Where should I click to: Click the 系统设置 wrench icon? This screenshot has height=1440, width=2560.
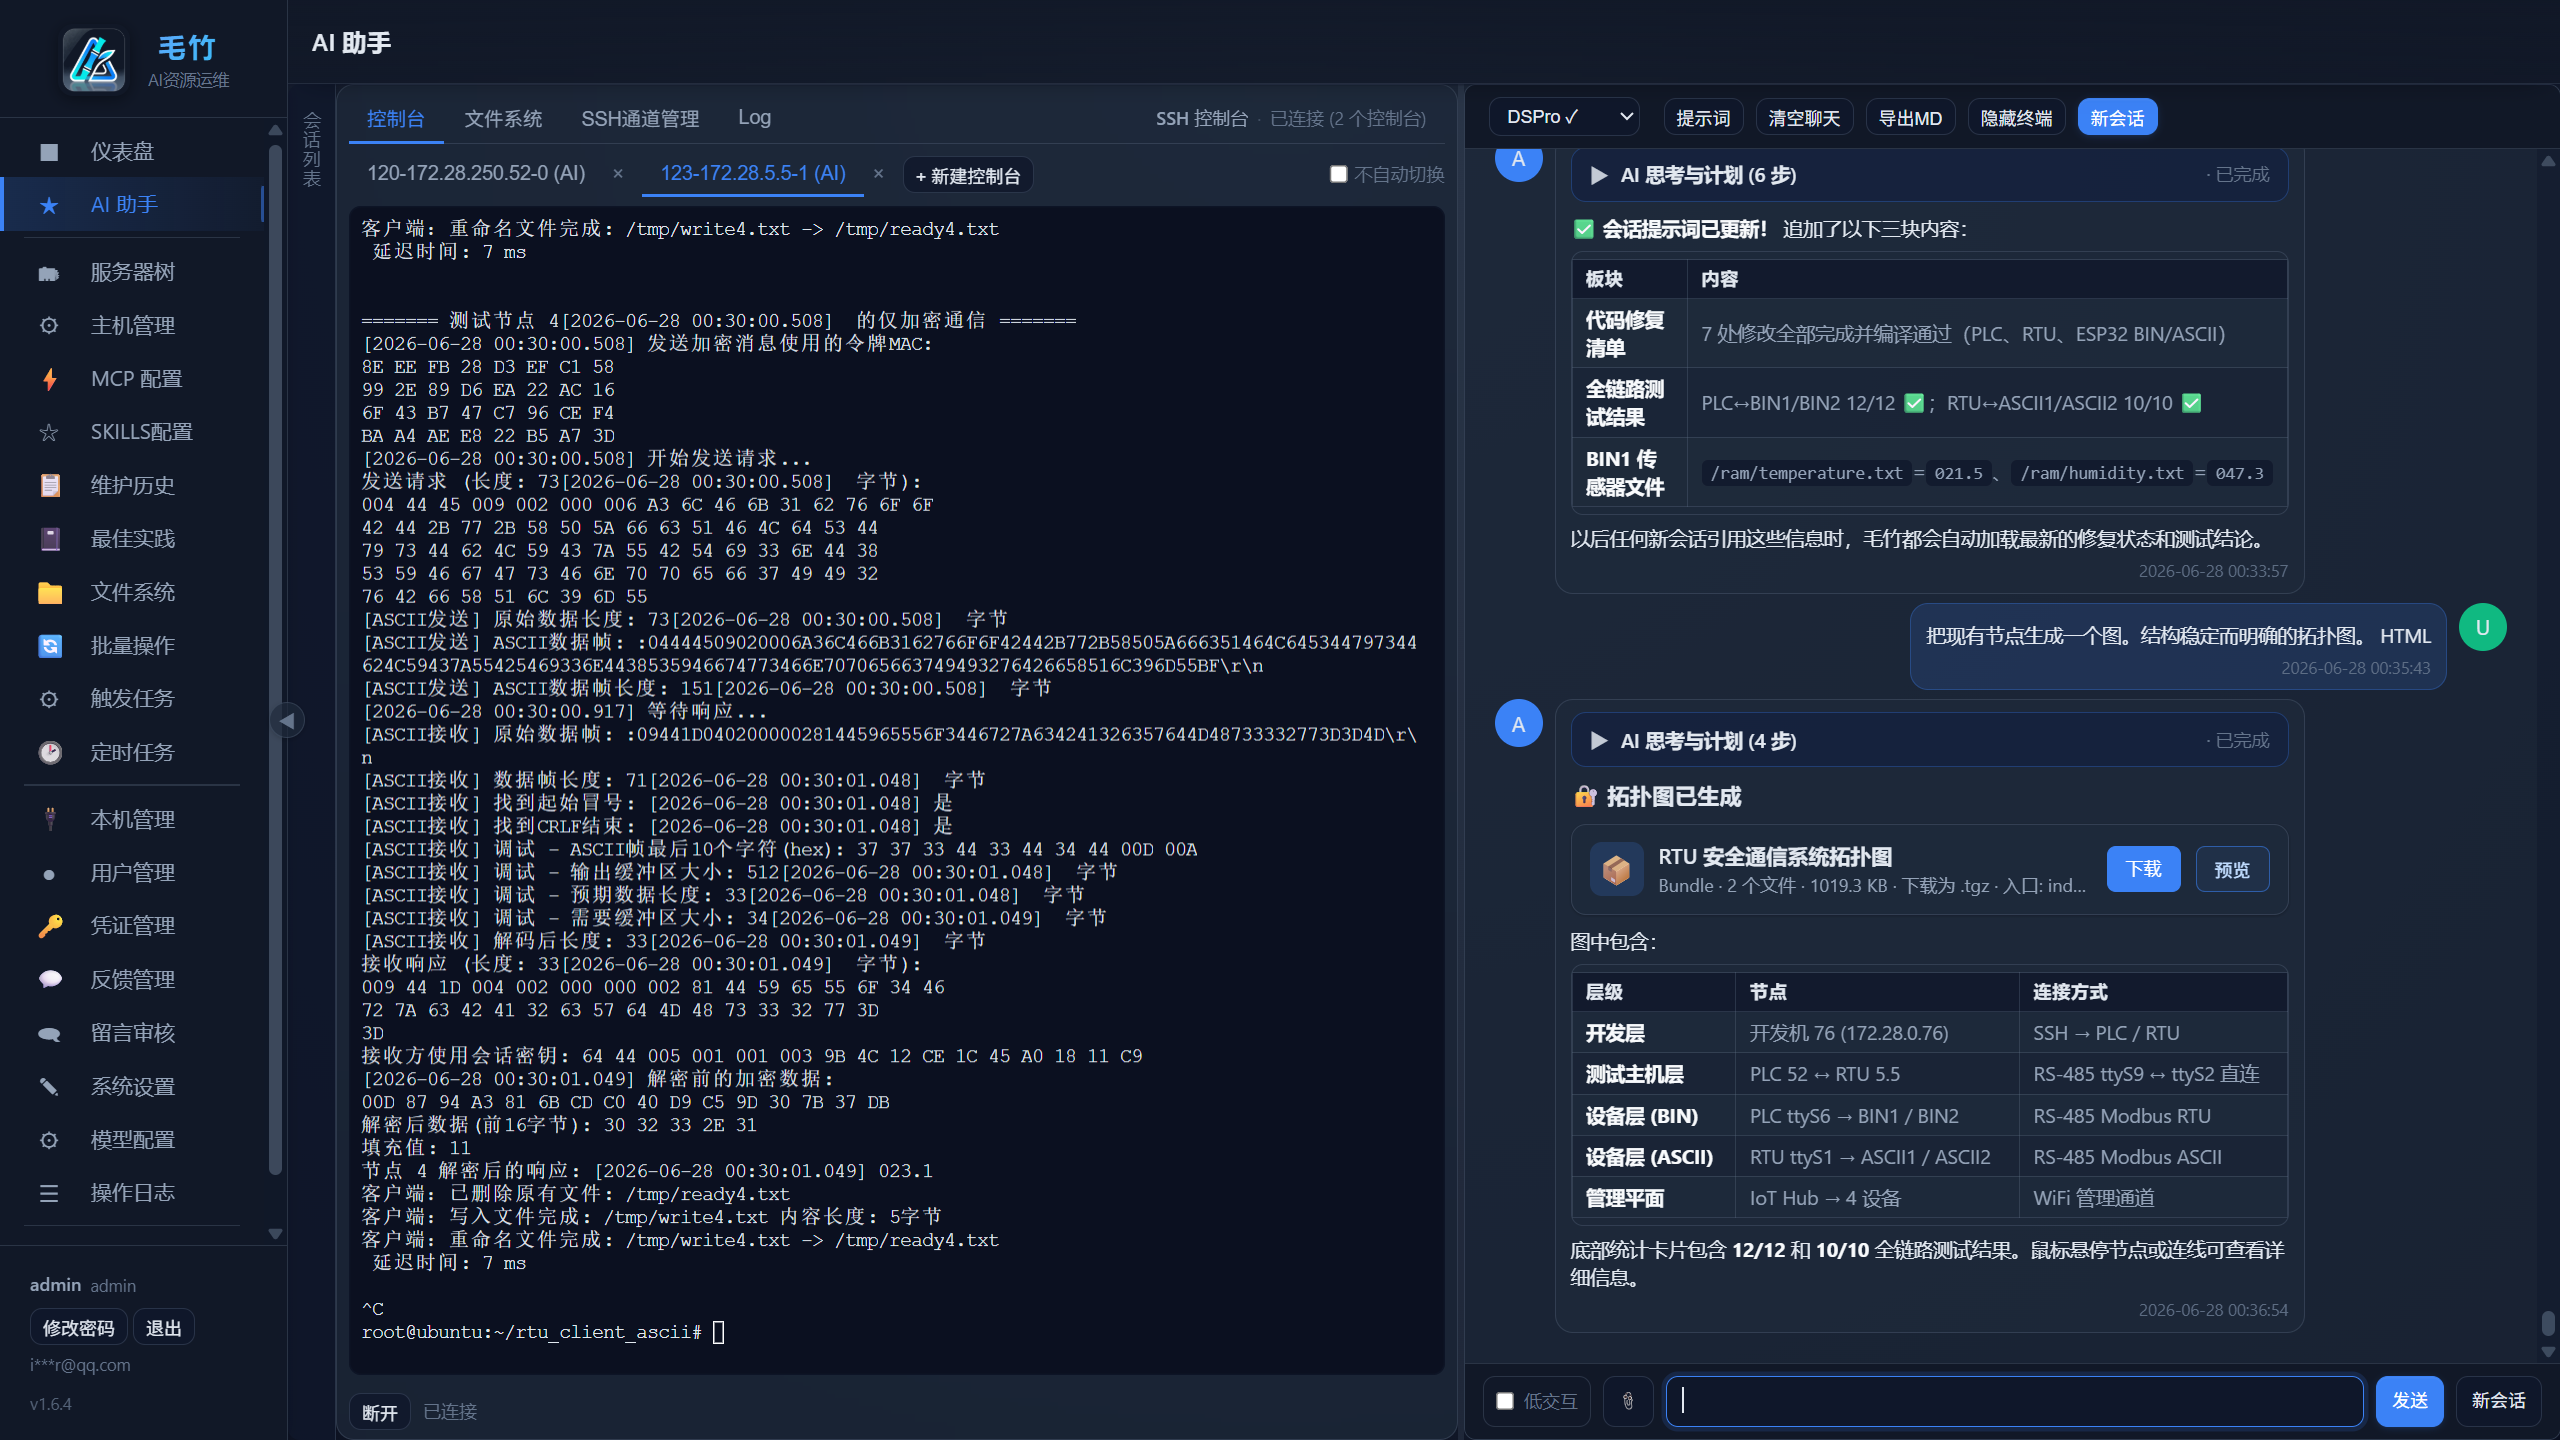49,1087
